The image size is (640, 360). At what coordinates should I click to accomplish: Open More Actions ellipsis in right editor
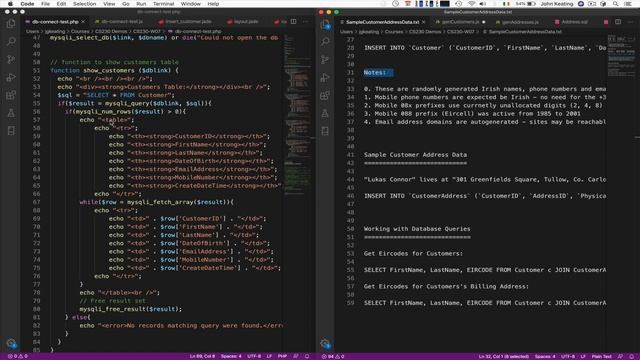[630, 22]
